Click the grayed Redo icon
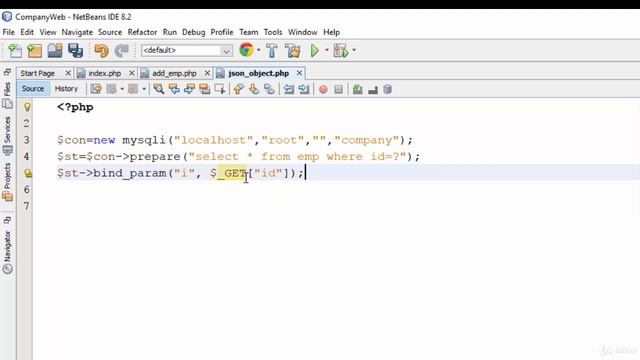640x360 pixels. tap(122, 51)
